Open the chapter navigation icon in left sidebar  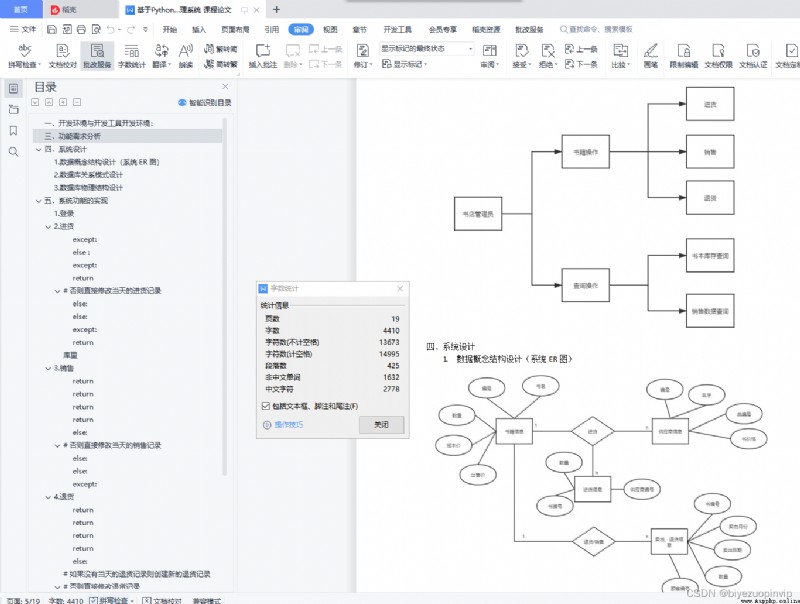pos(13,109)
